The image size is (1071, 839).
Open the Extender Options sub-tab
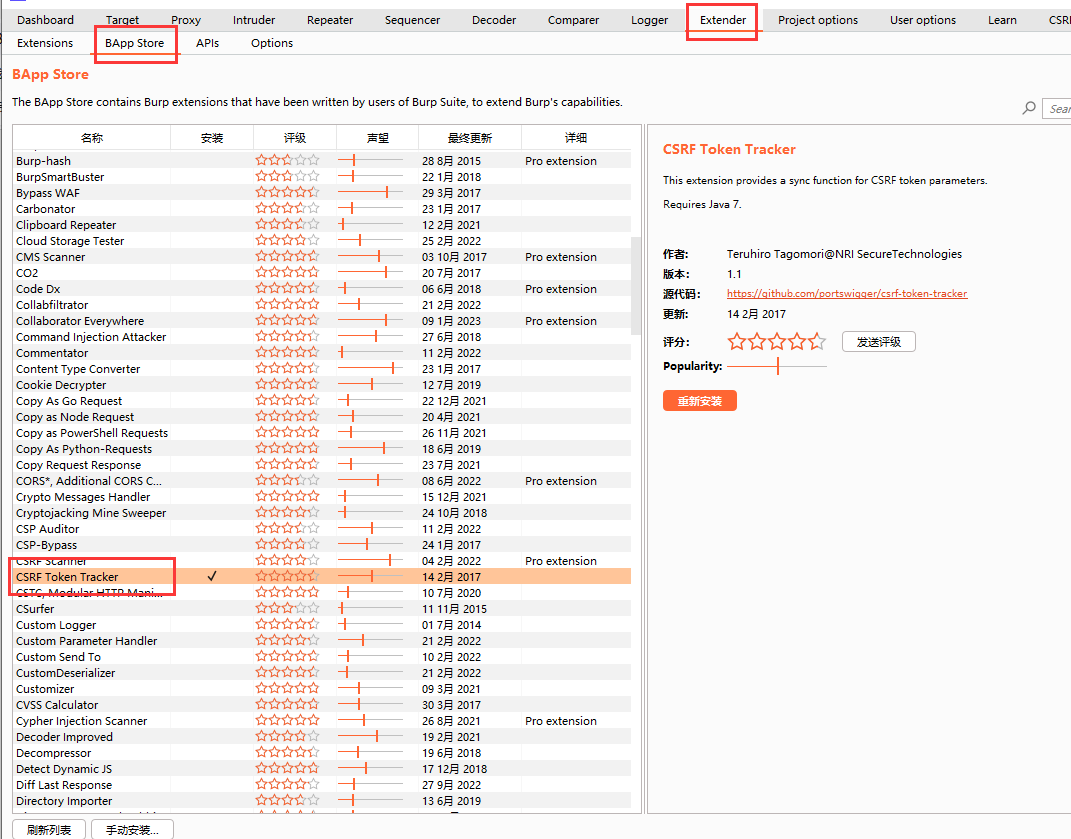[272, 43]
